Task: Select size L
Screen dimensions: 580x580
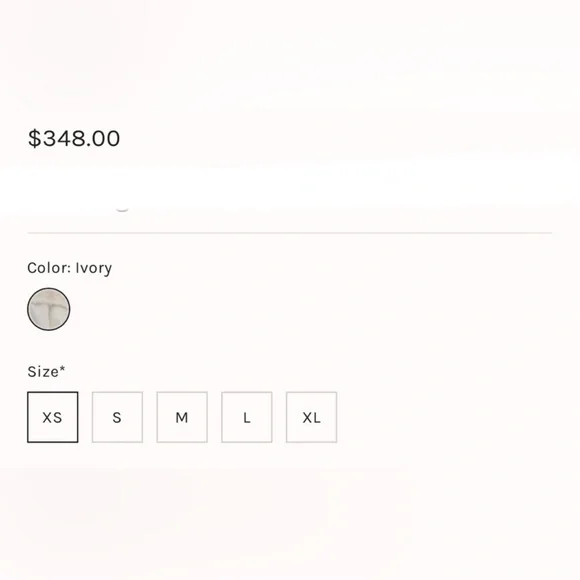Action: (x=247, y=417)
